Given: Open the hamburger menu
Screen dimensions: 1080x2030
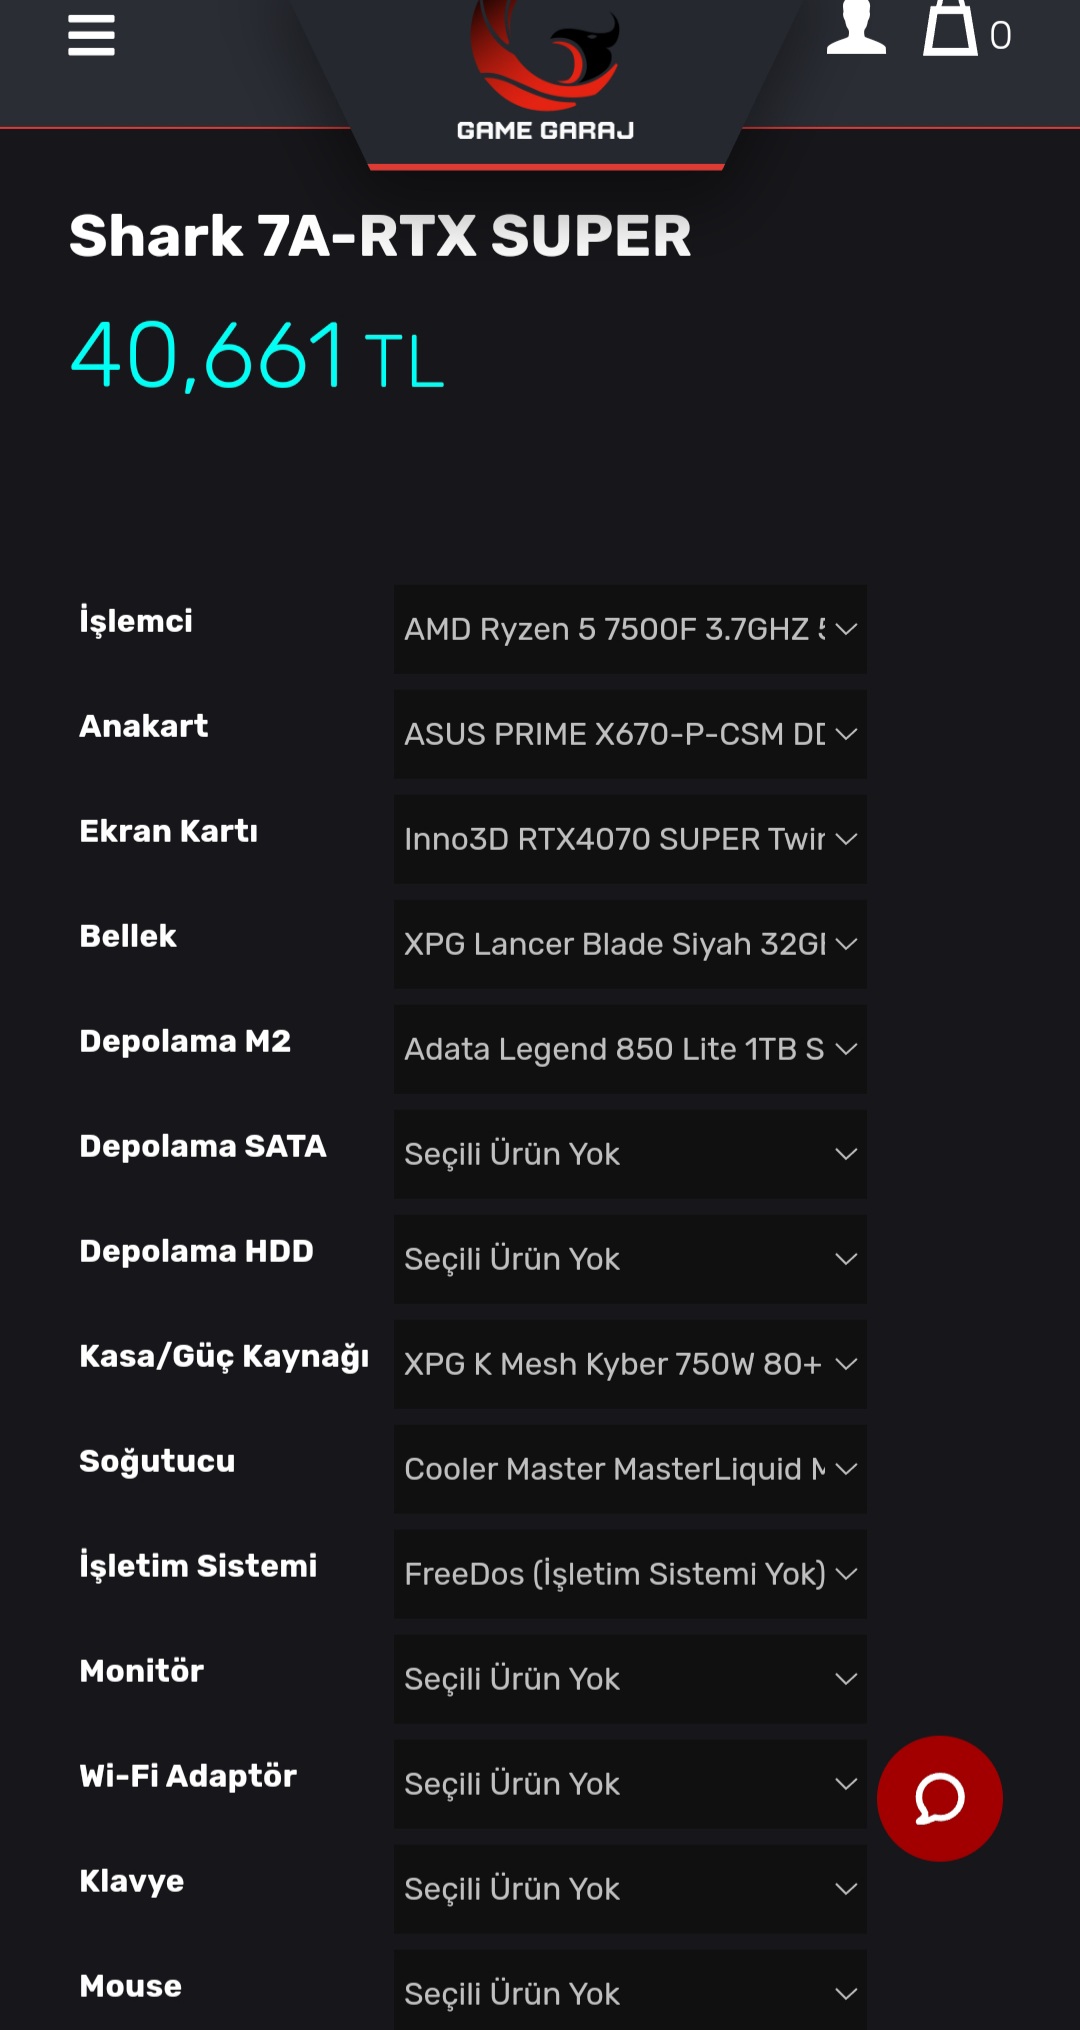Looking at the screenshot, I should 91,36.
